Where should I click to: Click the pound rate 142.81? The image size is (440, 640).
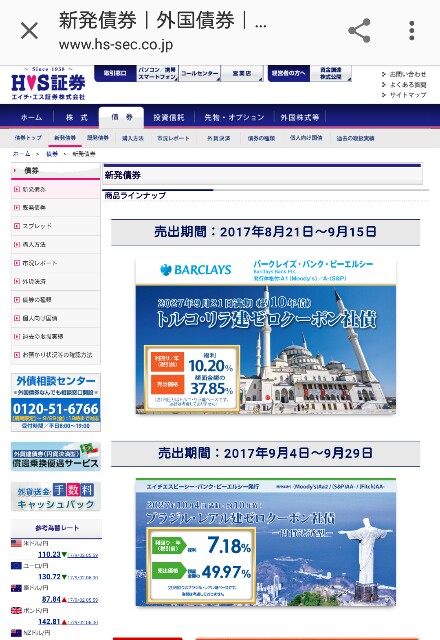[49, 622]
